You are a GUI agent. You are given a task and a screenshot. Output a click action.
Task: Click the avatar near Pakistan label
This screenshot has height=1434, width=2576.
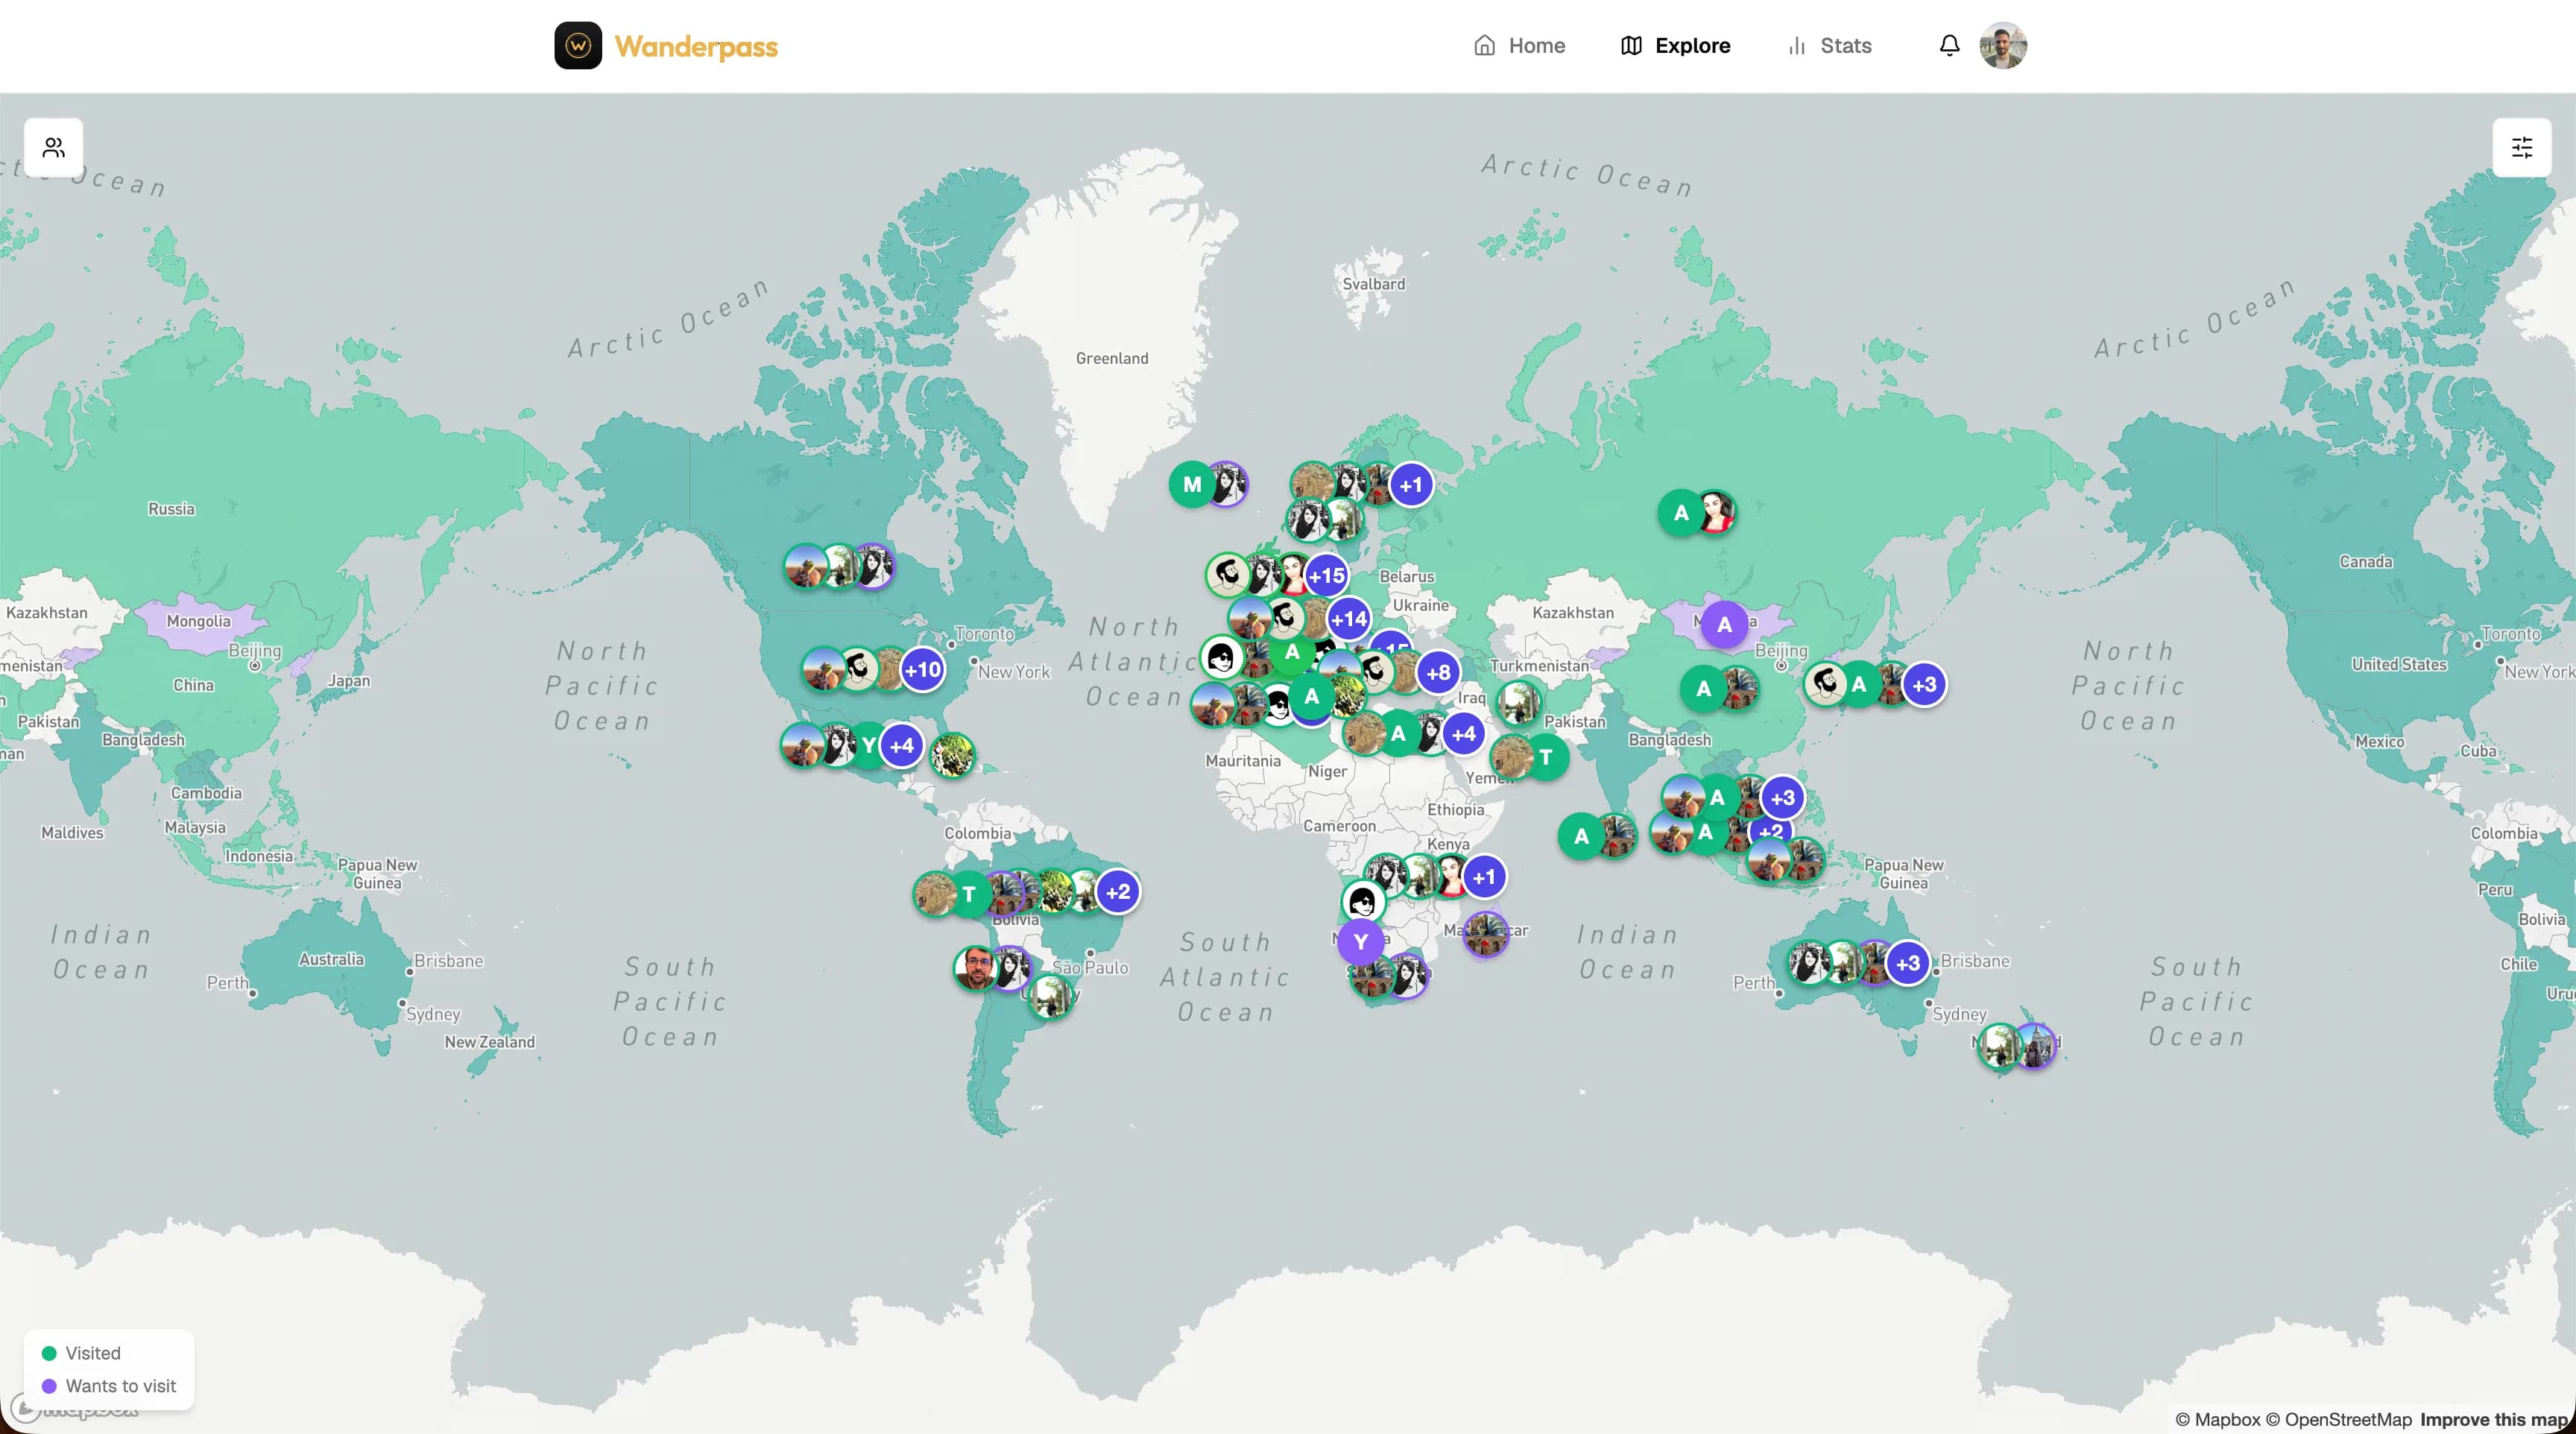pos(1519,702)
